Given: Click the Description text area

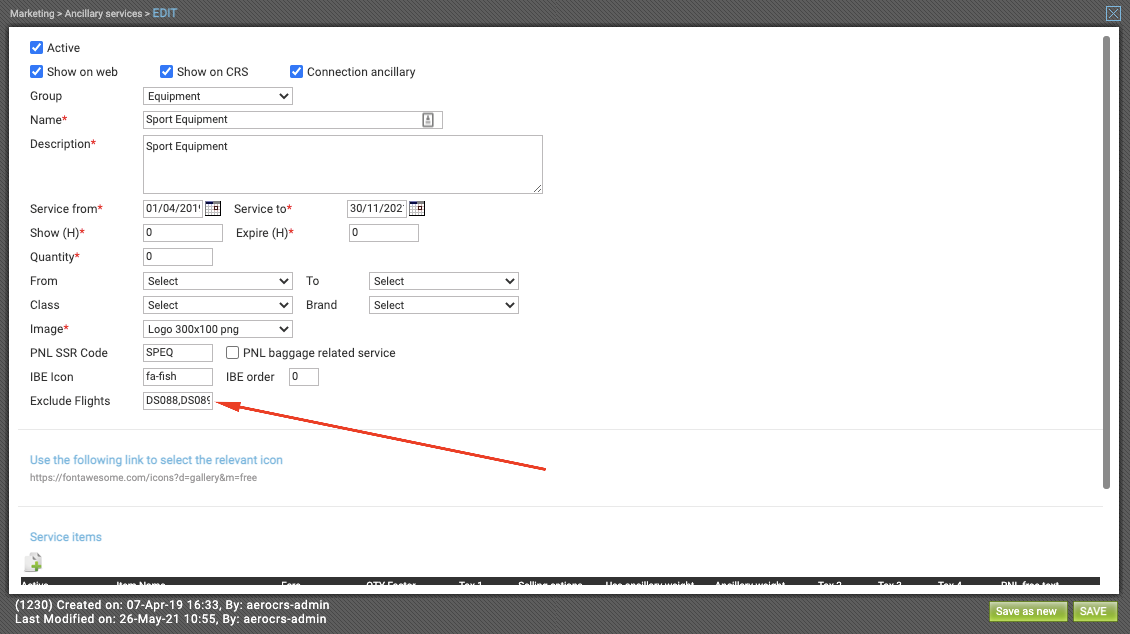Looking at the screenshot, I should (343, 164).
